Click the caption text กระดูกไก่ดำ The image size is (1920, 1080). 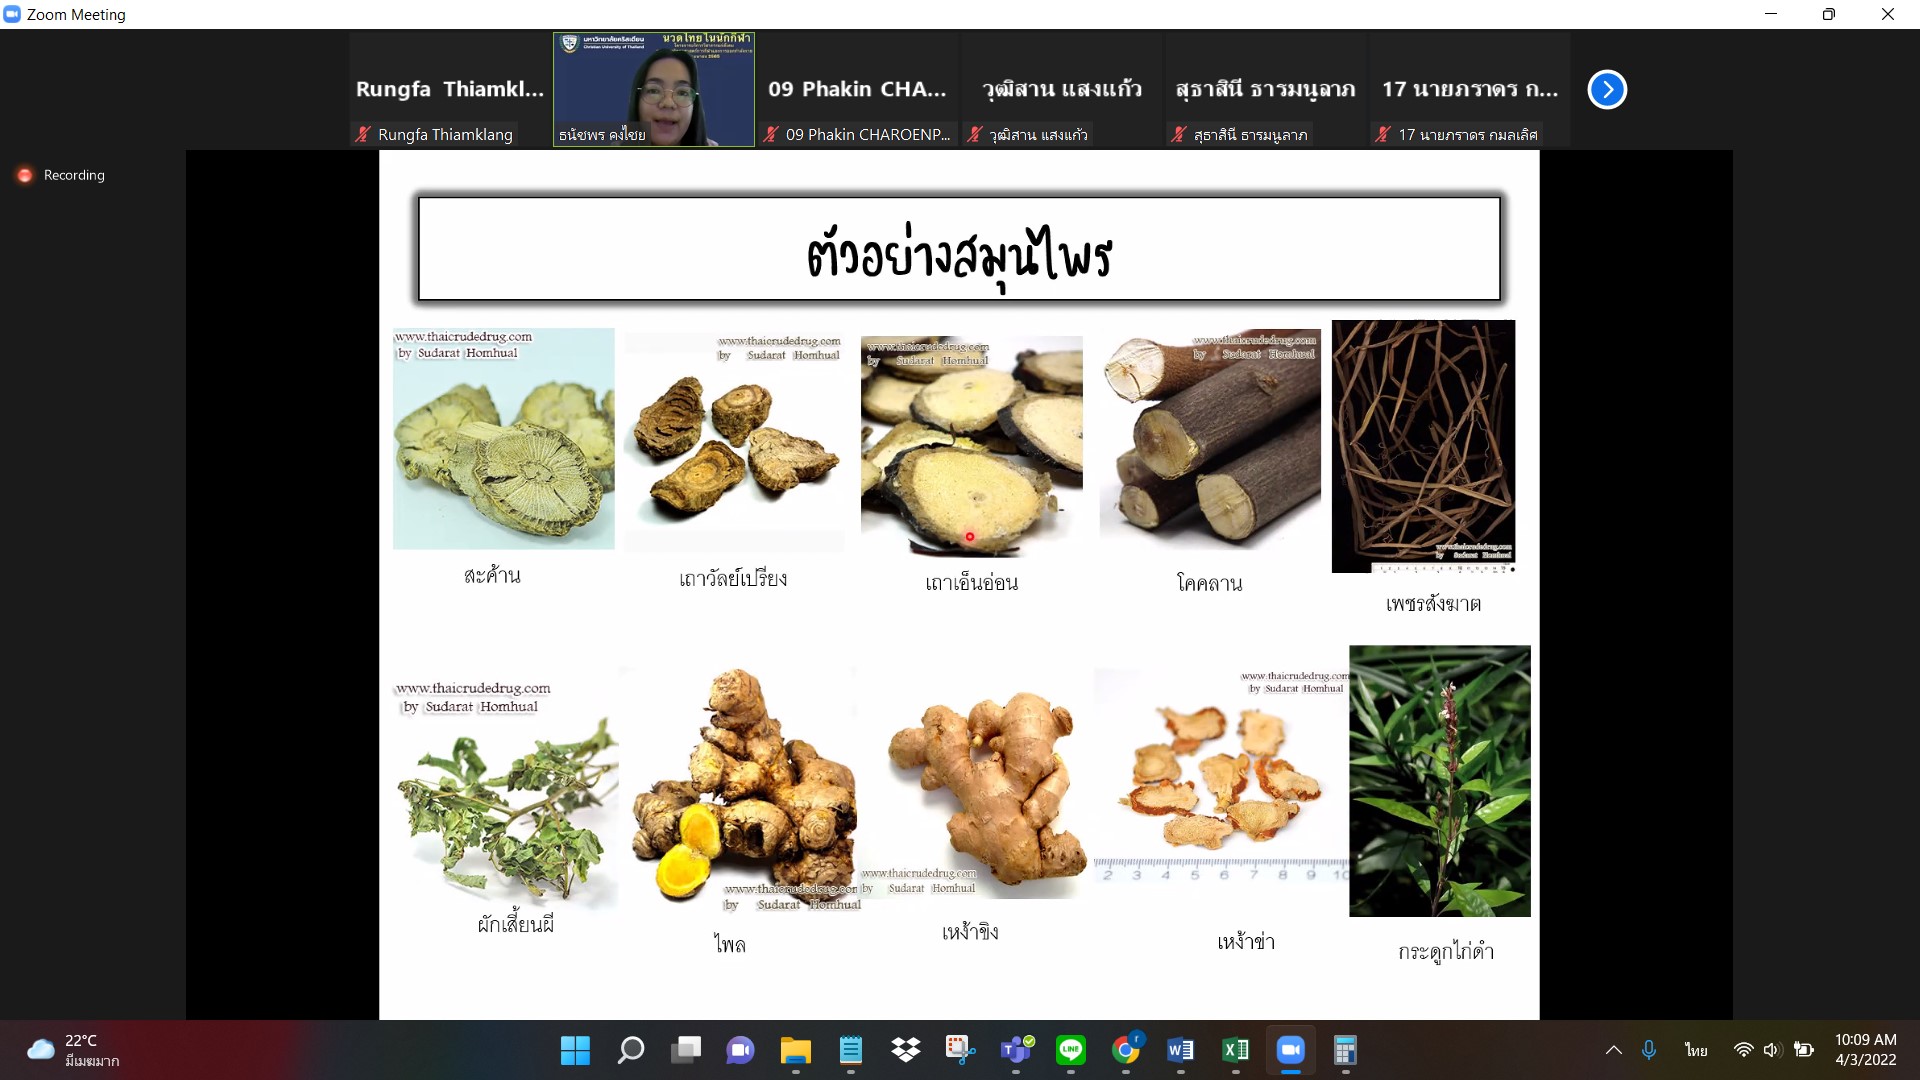click(x=1446, y=951)
